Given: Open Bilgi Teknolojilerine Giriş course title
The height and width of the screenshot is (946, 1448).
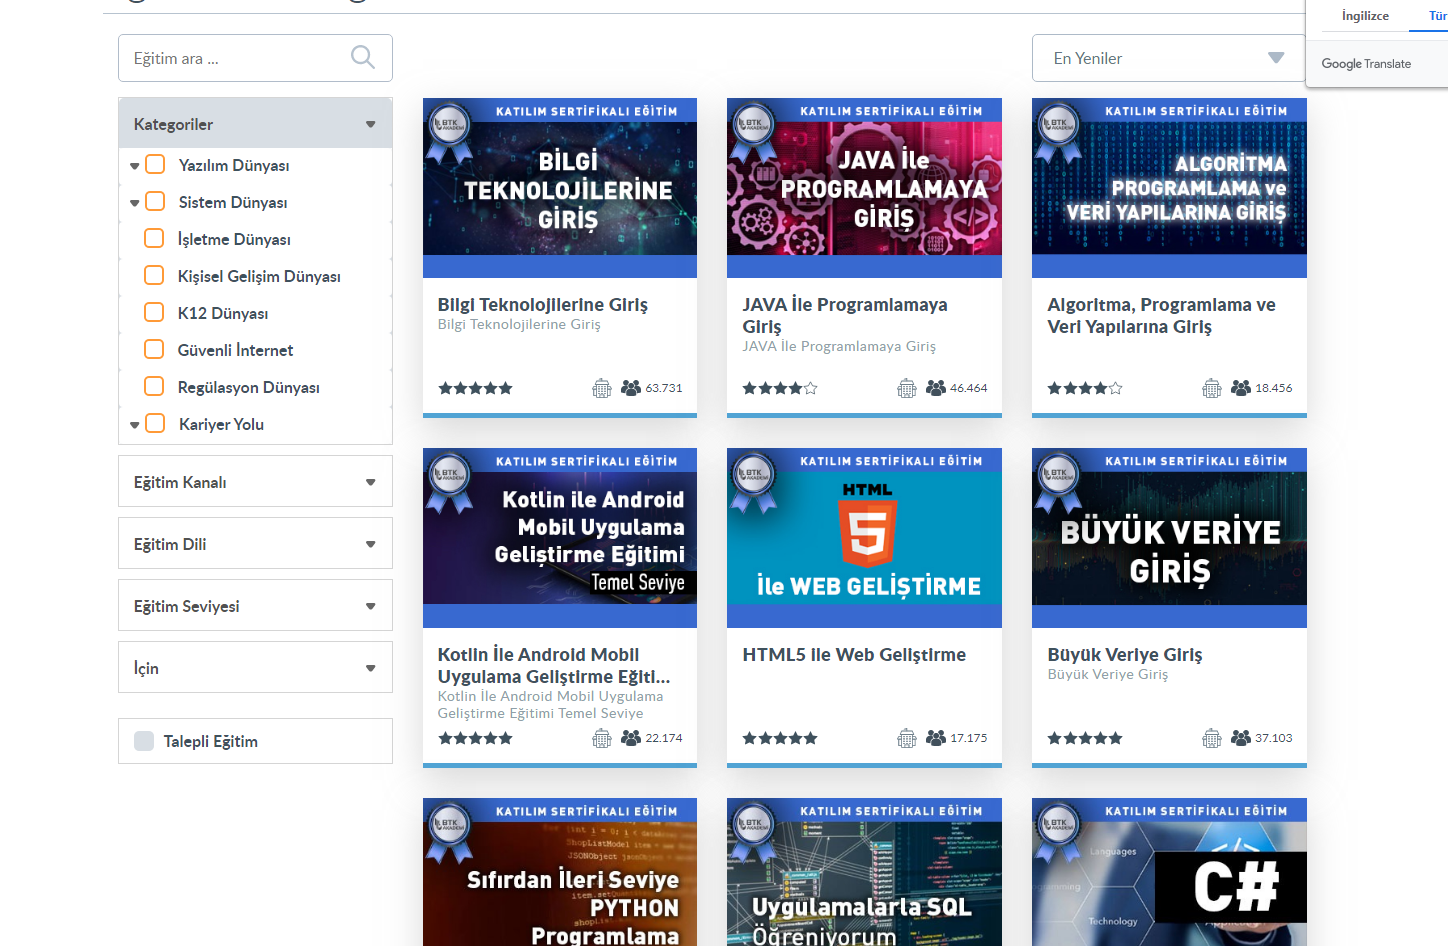Looking at the screenshot, I should [542, 305].
